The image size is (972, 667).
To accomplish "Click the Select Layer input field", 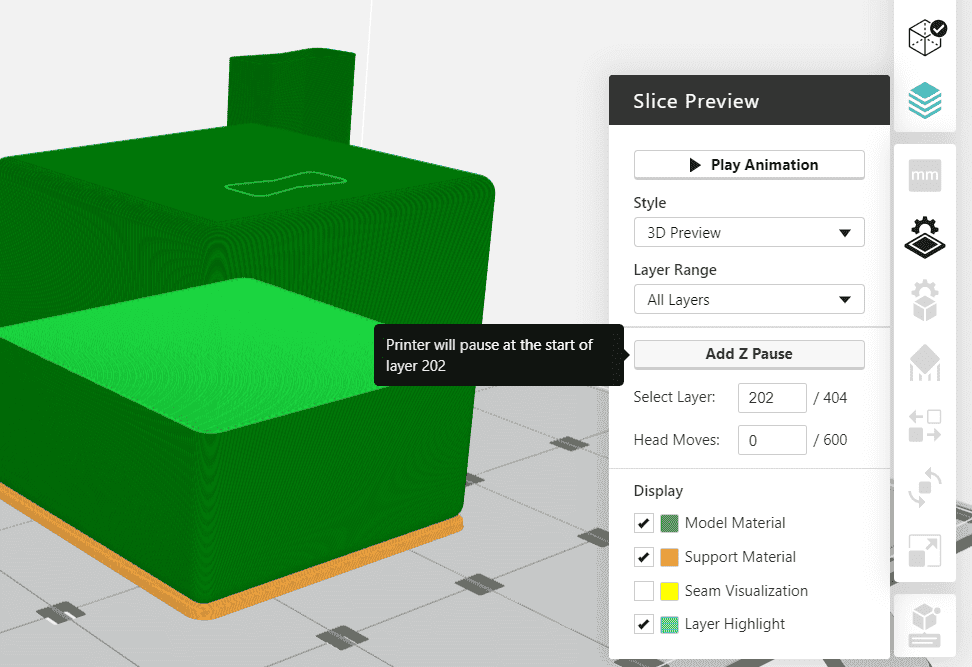I will click(x=771, y=398).
